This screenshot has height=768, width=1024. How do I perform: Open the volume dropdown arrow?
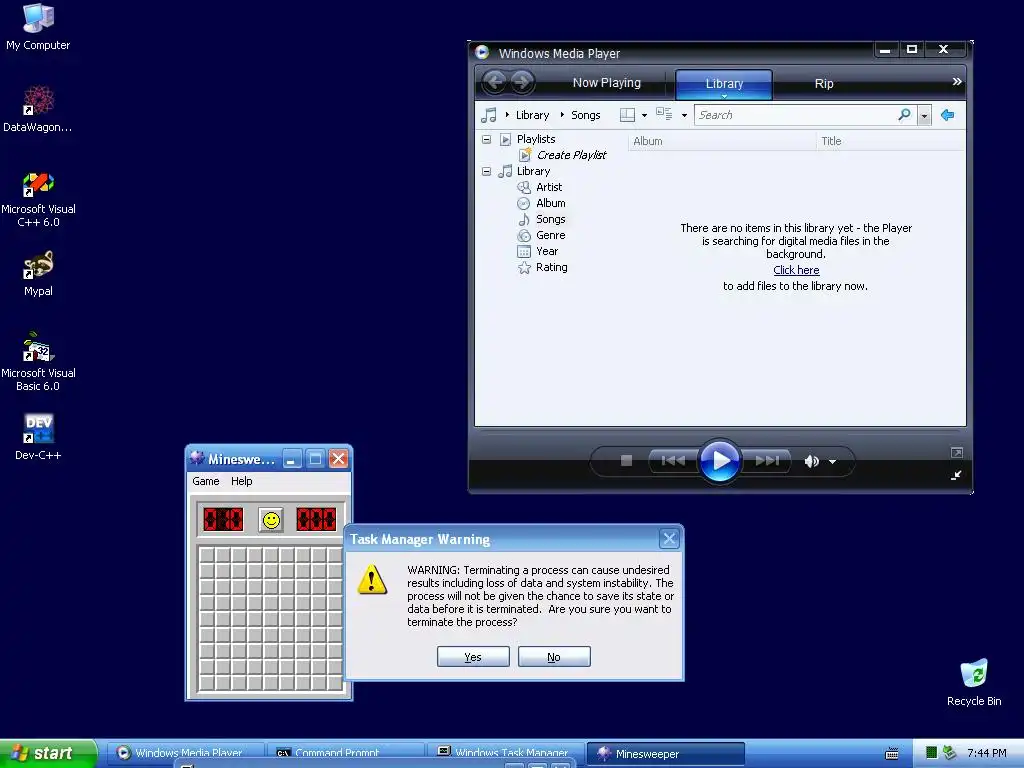point(833,462)
